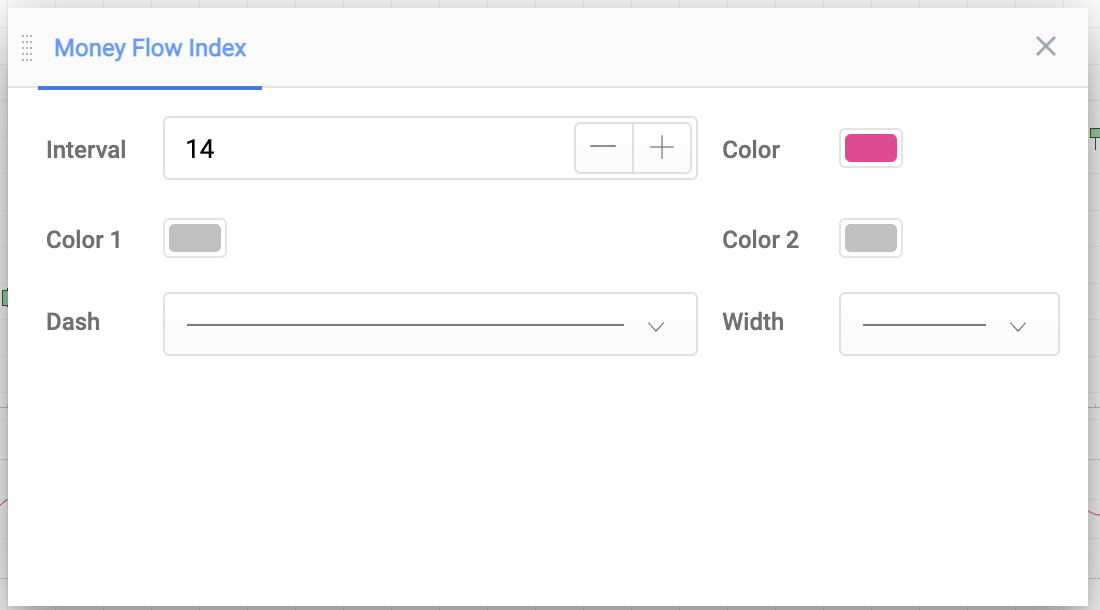Click the solid line preview in Dash
1100x610 pixels.
tap(405, 325)
